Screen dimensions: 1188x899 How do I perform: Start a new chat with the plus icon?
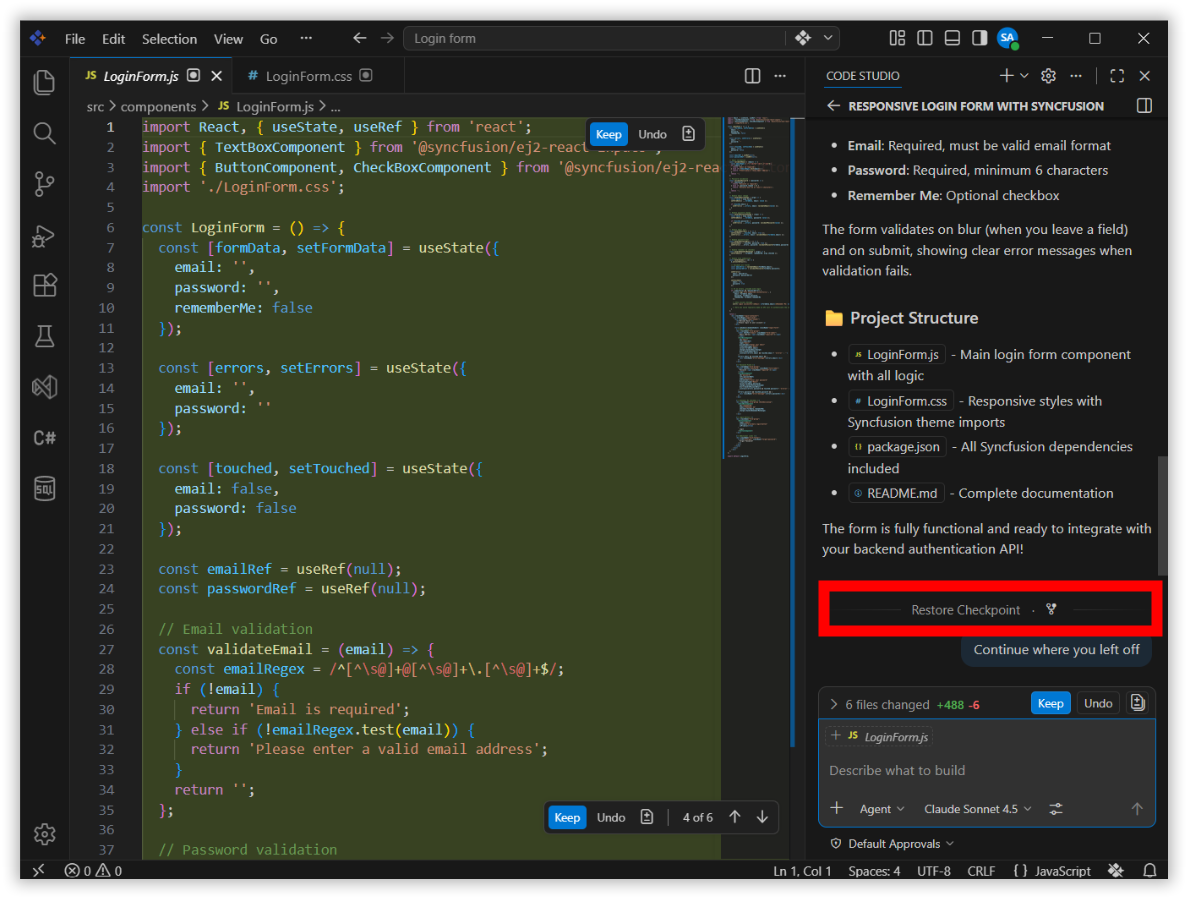pyautogui.click(x=1006, y=76)
